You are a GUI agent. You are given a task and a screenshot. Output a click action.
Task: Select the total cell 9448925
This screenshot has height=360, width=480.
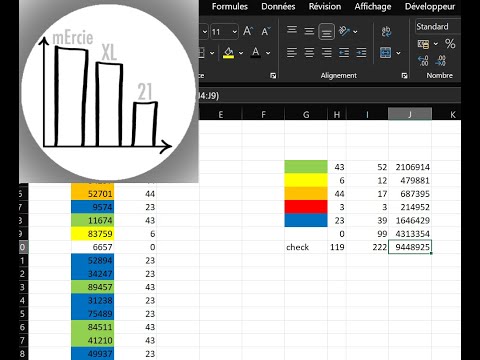click(410, 247)
